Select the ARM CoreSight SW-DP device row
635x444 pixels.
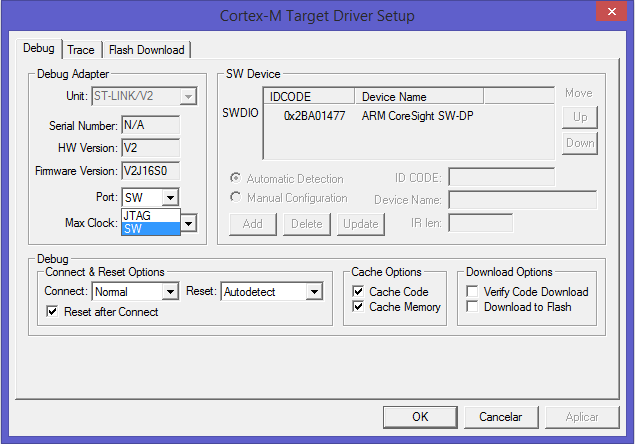[405, 116]
